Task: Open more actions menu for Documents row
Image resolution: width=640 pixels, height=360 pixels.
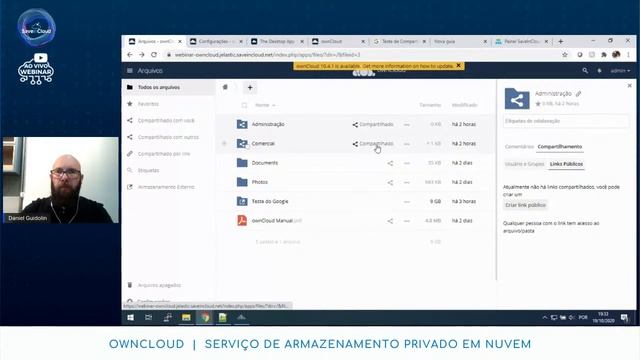Action: 407,163
